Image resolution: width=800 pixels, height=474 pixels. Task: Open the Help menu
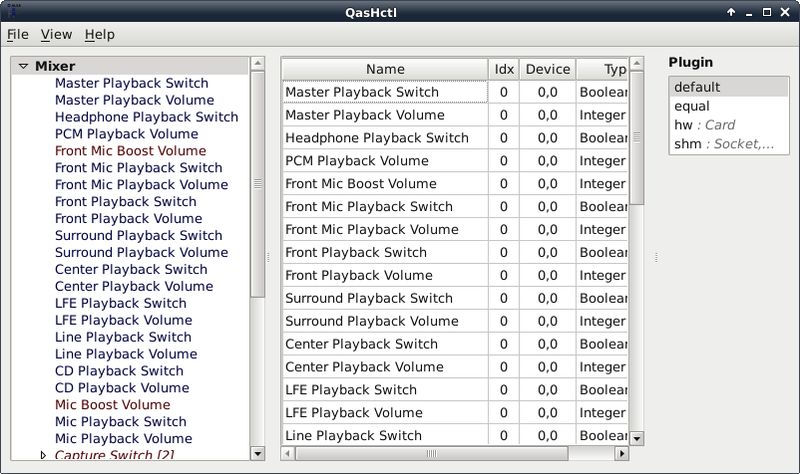(99, 34)
